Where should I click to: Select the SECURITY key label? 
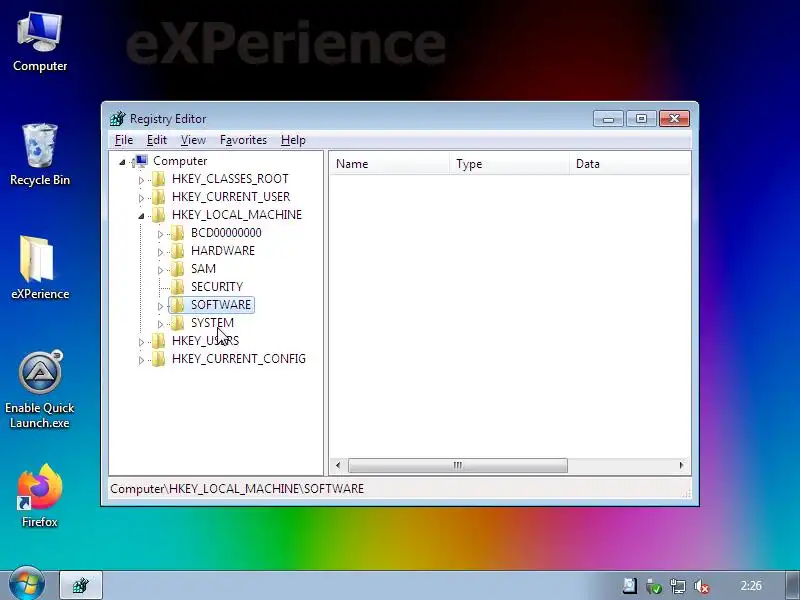[217, 287]
